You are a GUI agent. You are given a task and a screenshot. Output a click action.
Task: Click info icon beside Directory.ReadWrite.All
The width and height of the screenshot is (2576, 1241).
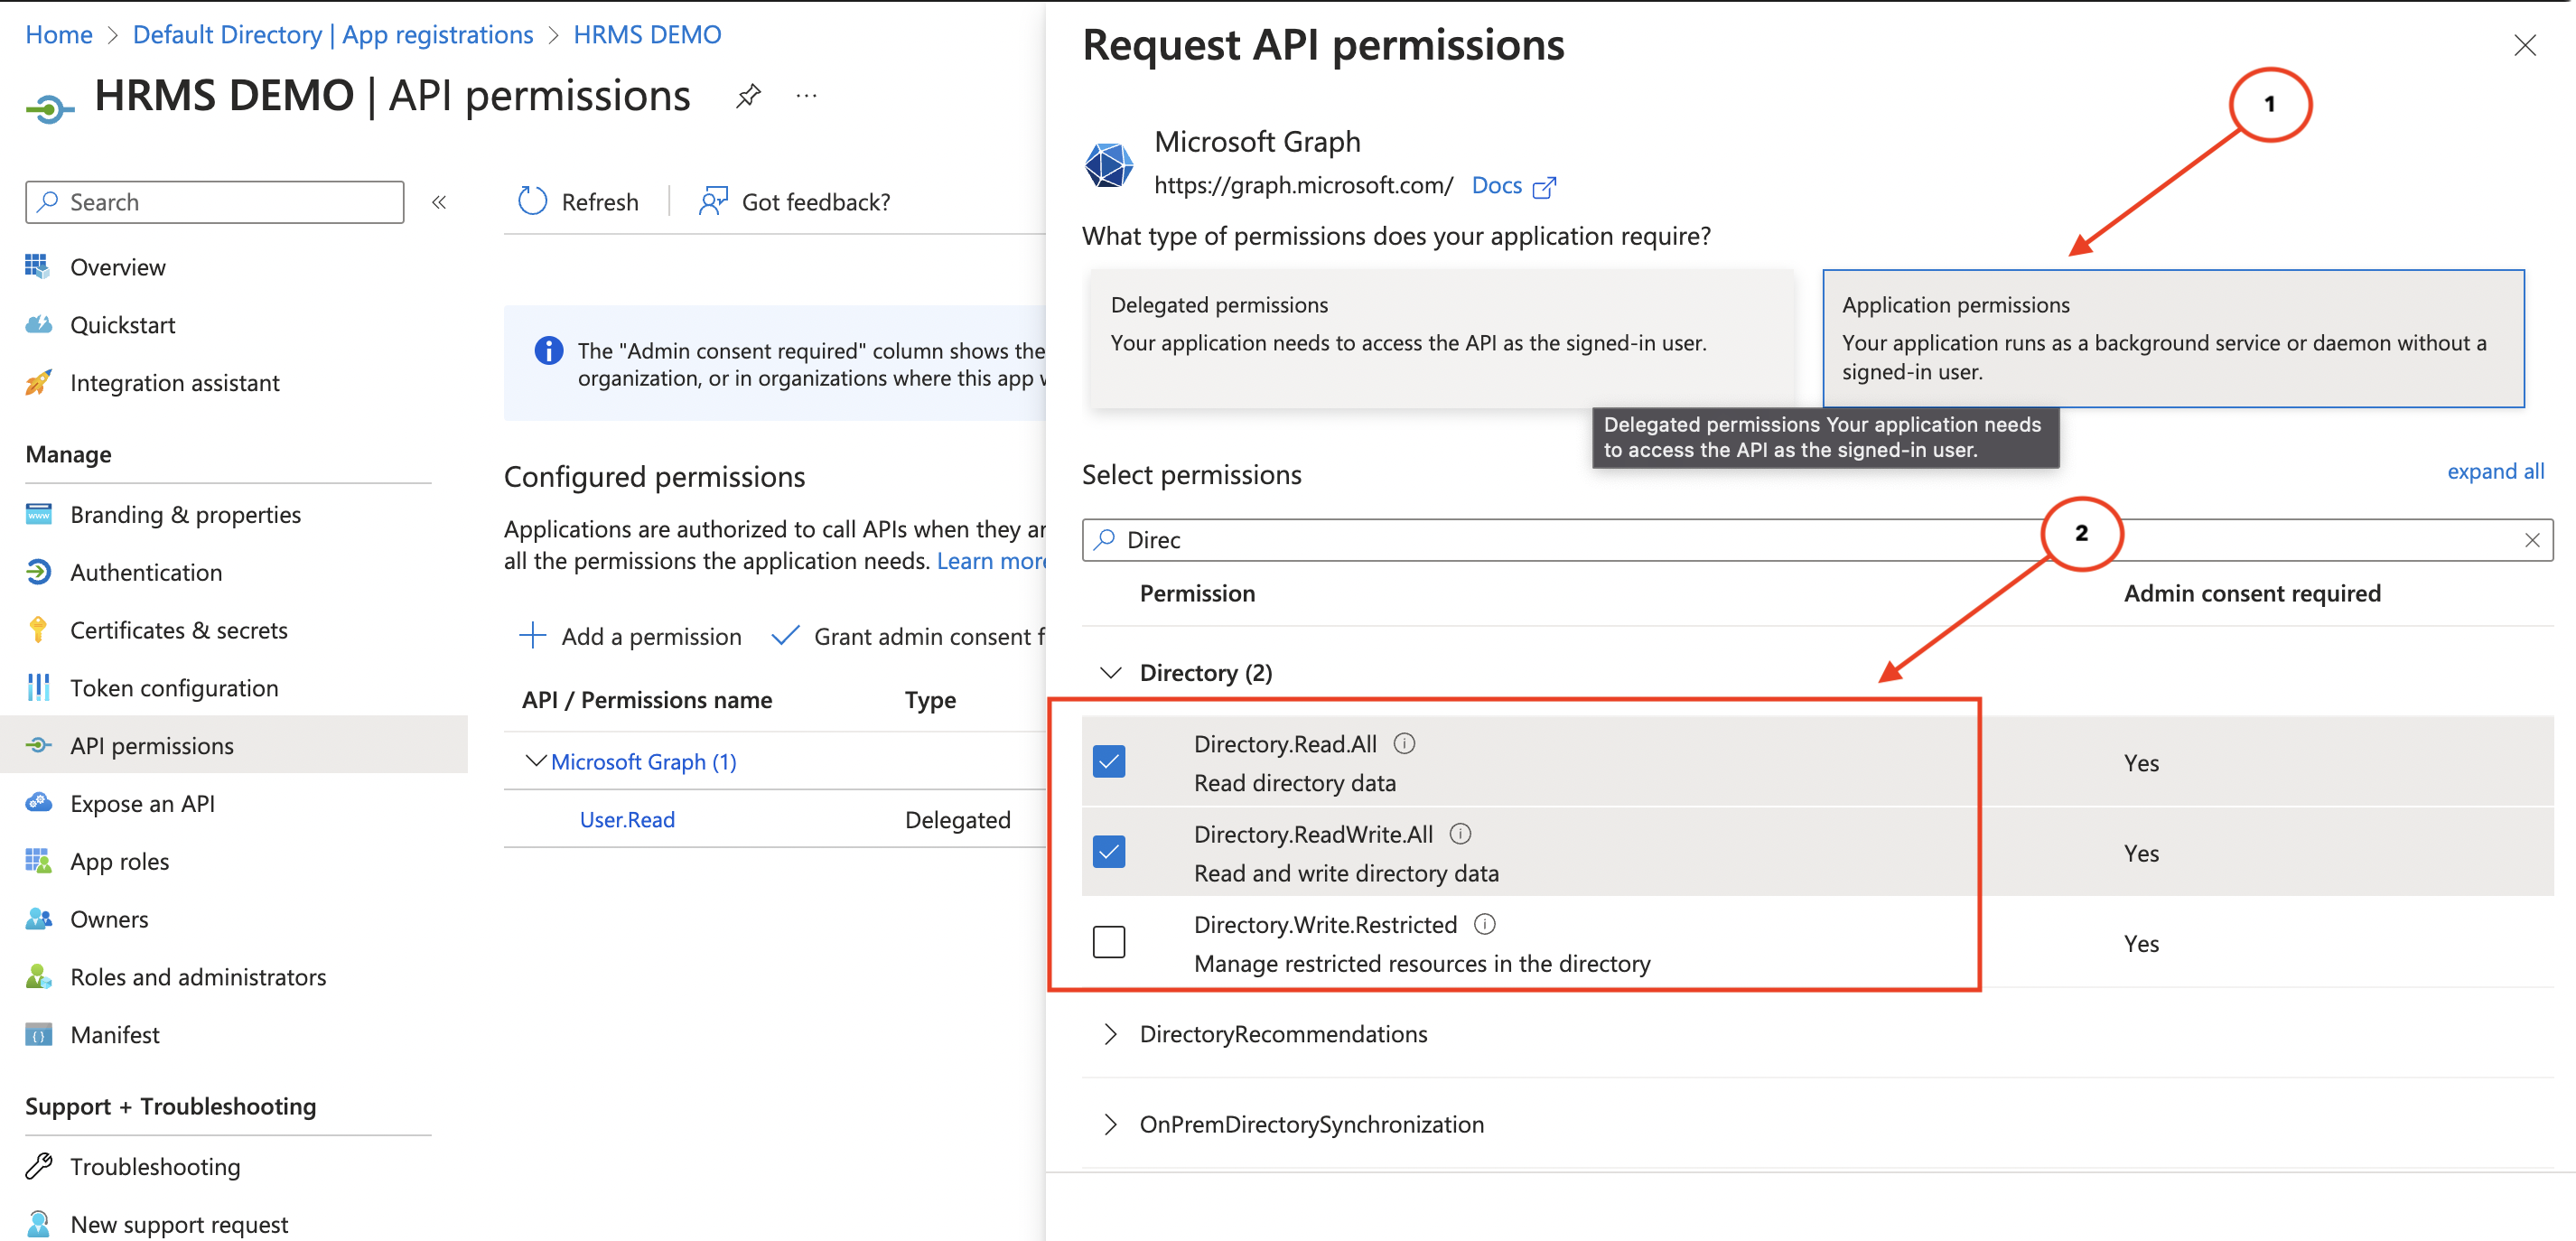[x=1460, y=833]
